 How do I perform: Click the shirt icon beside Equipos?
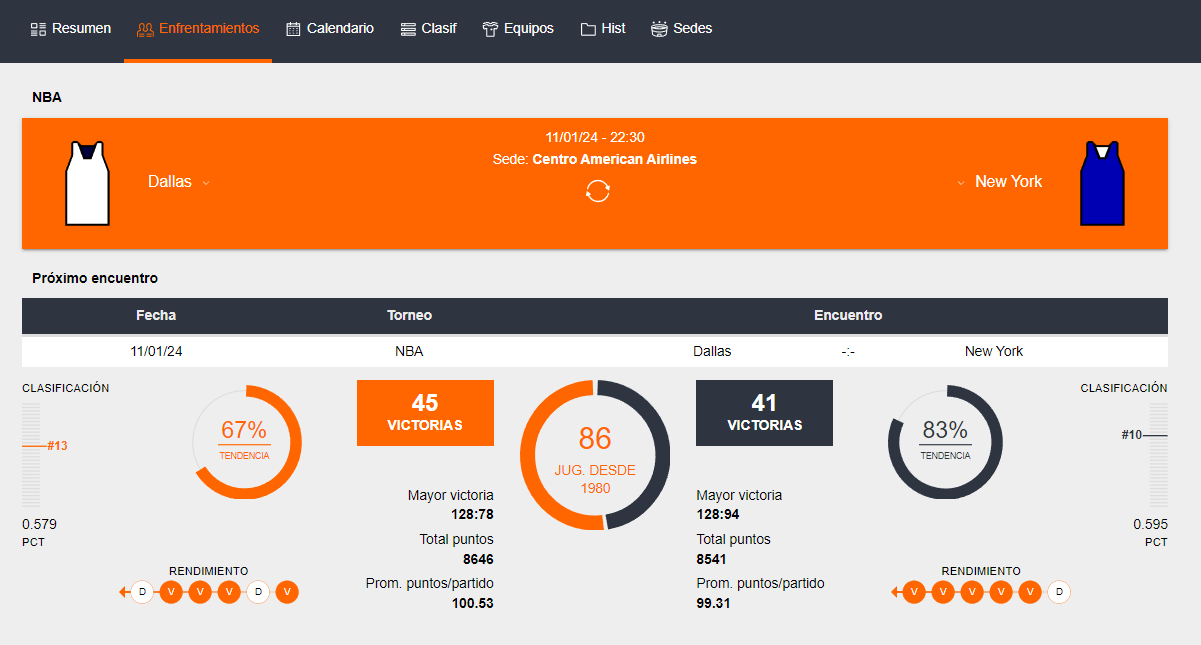coord(490,29)
